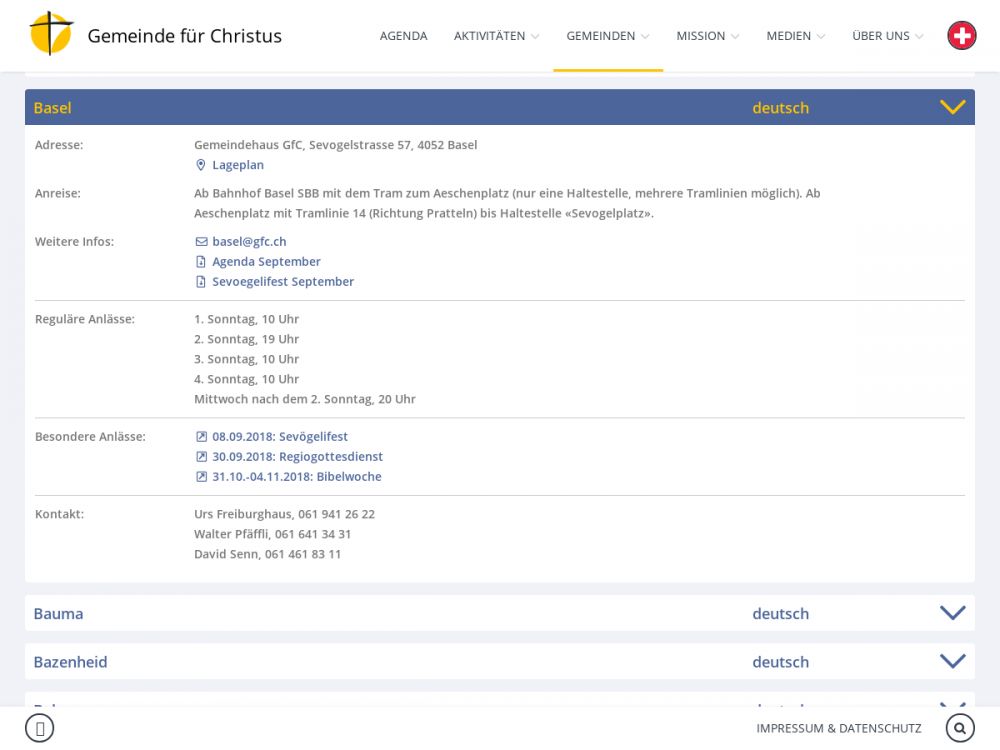Click the search magnifier icon
The image size is (1000, 750).
point(960,728)
